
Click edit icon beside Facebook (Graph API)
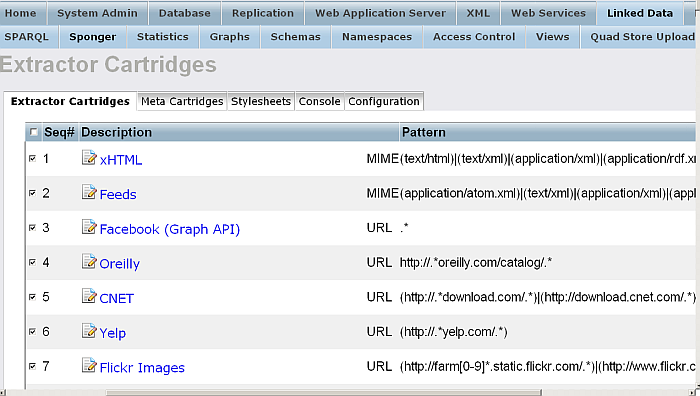(x=89, y=227)
